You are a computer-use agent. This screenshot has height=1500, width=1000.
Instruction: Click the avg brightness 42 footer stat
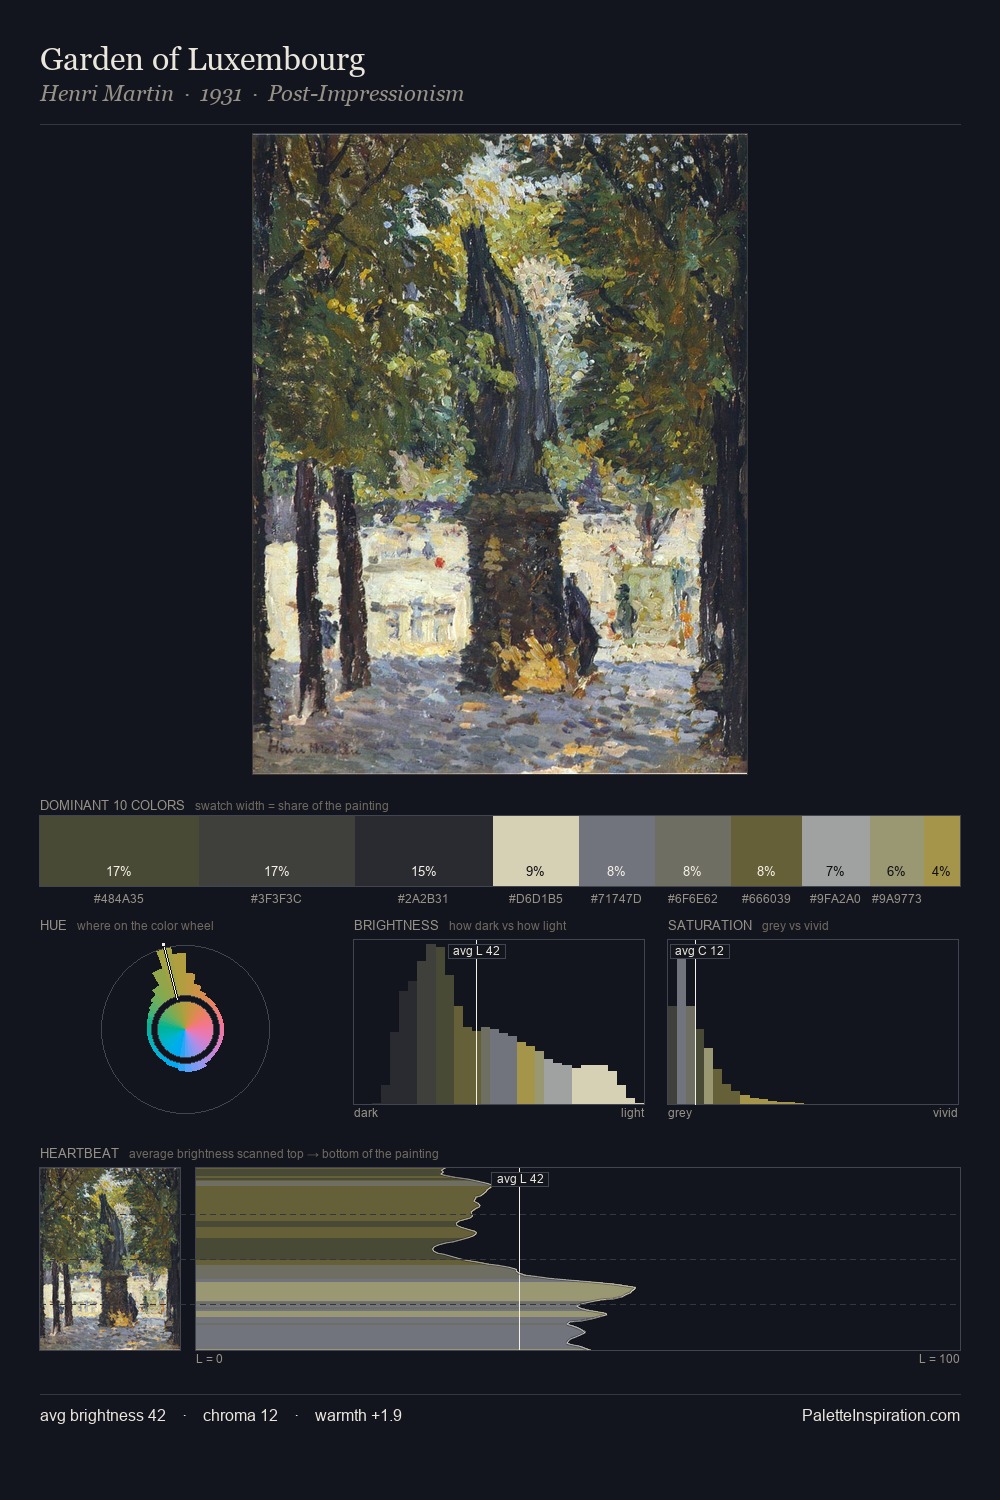(103, 1415)
